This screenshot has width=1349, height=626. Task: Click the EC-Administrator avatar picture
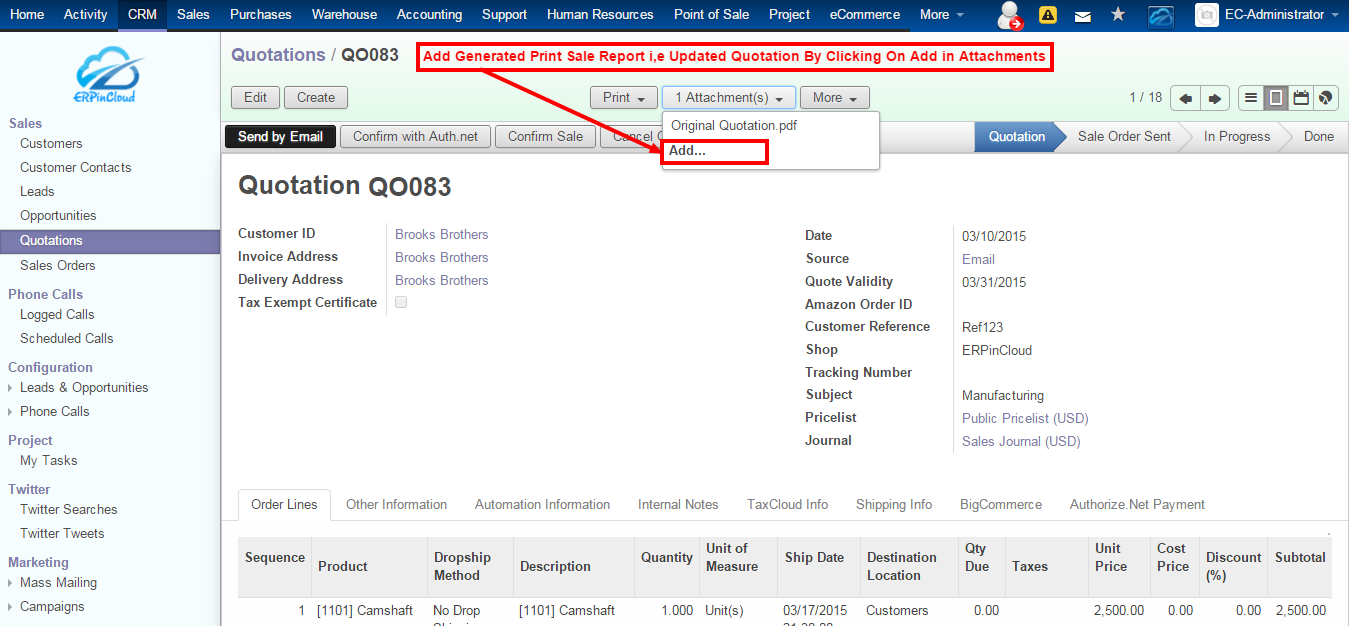[1206, 15]
